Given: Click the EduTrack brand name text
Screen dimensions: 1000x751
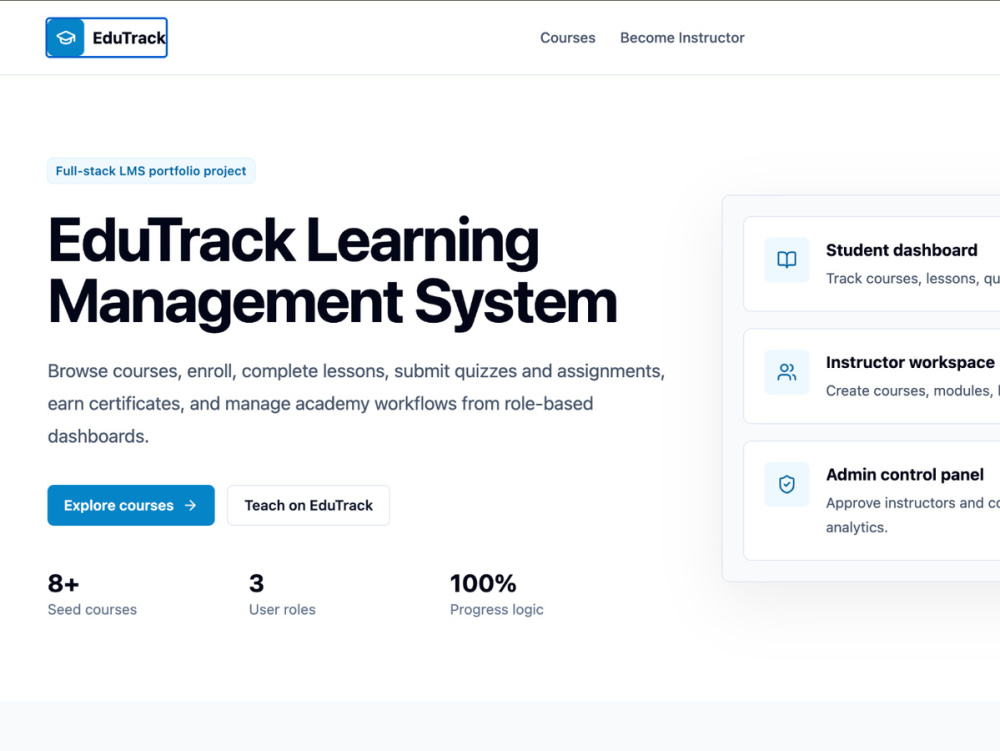Looking at the screenshot, I should (129, 38).
